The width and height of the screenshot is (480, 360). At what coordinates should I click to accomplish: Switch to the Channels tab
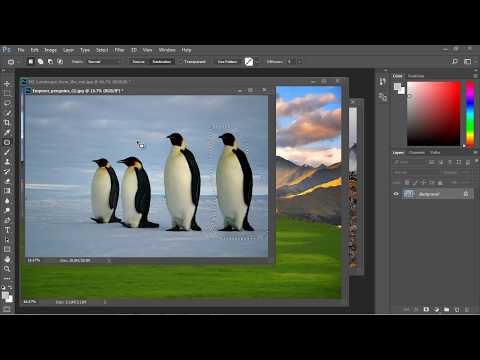tap(417, 152)
